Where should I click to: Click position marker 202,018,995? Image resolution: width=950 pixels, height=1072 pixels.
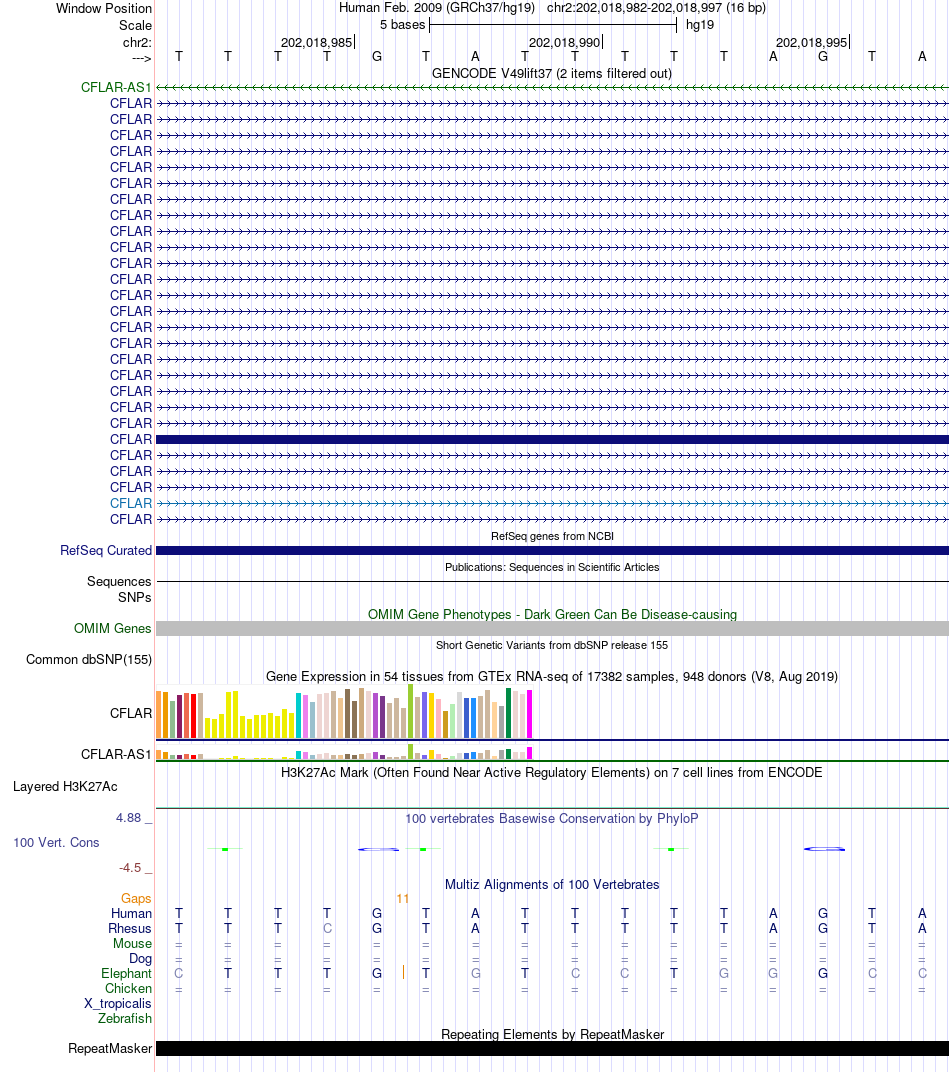click(811, 42)
